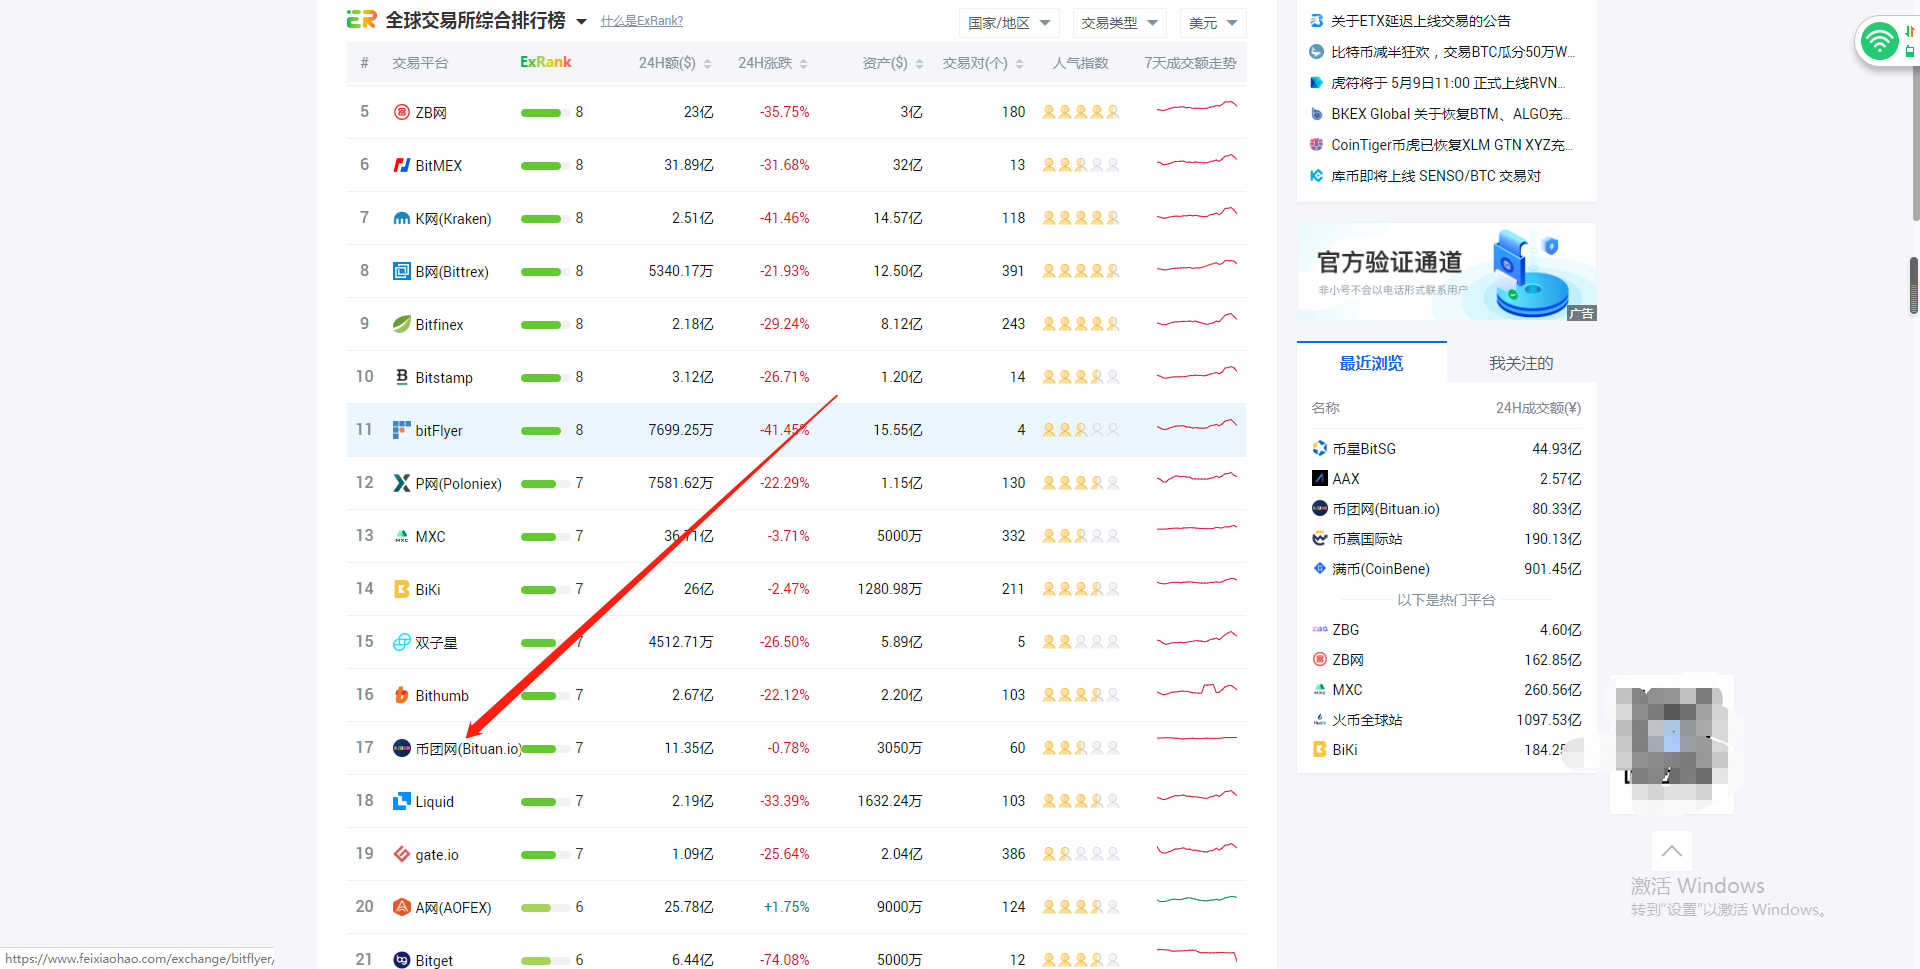The image size is (1920, 969).
Task: Click the -74.08% change value for Bitget
Action: 784,960
